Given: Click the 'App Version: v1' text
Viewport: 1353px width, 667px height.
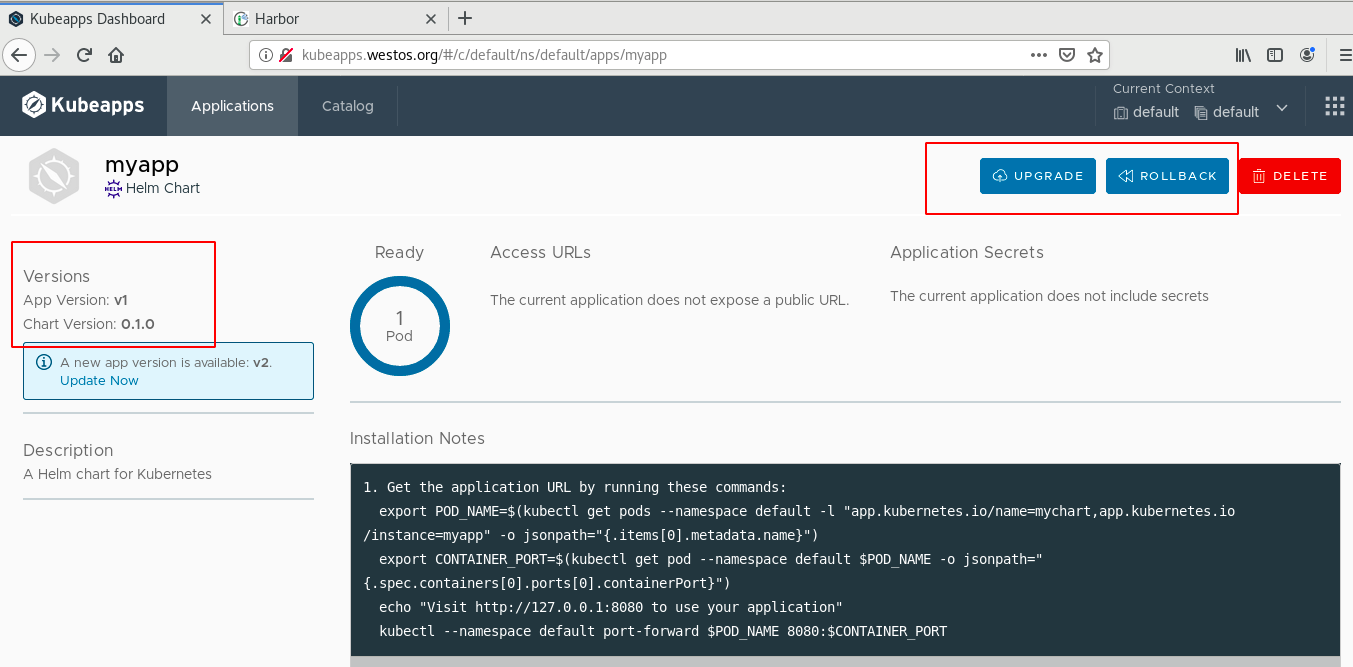Looking at the screenshot, I should coord(76,300).
